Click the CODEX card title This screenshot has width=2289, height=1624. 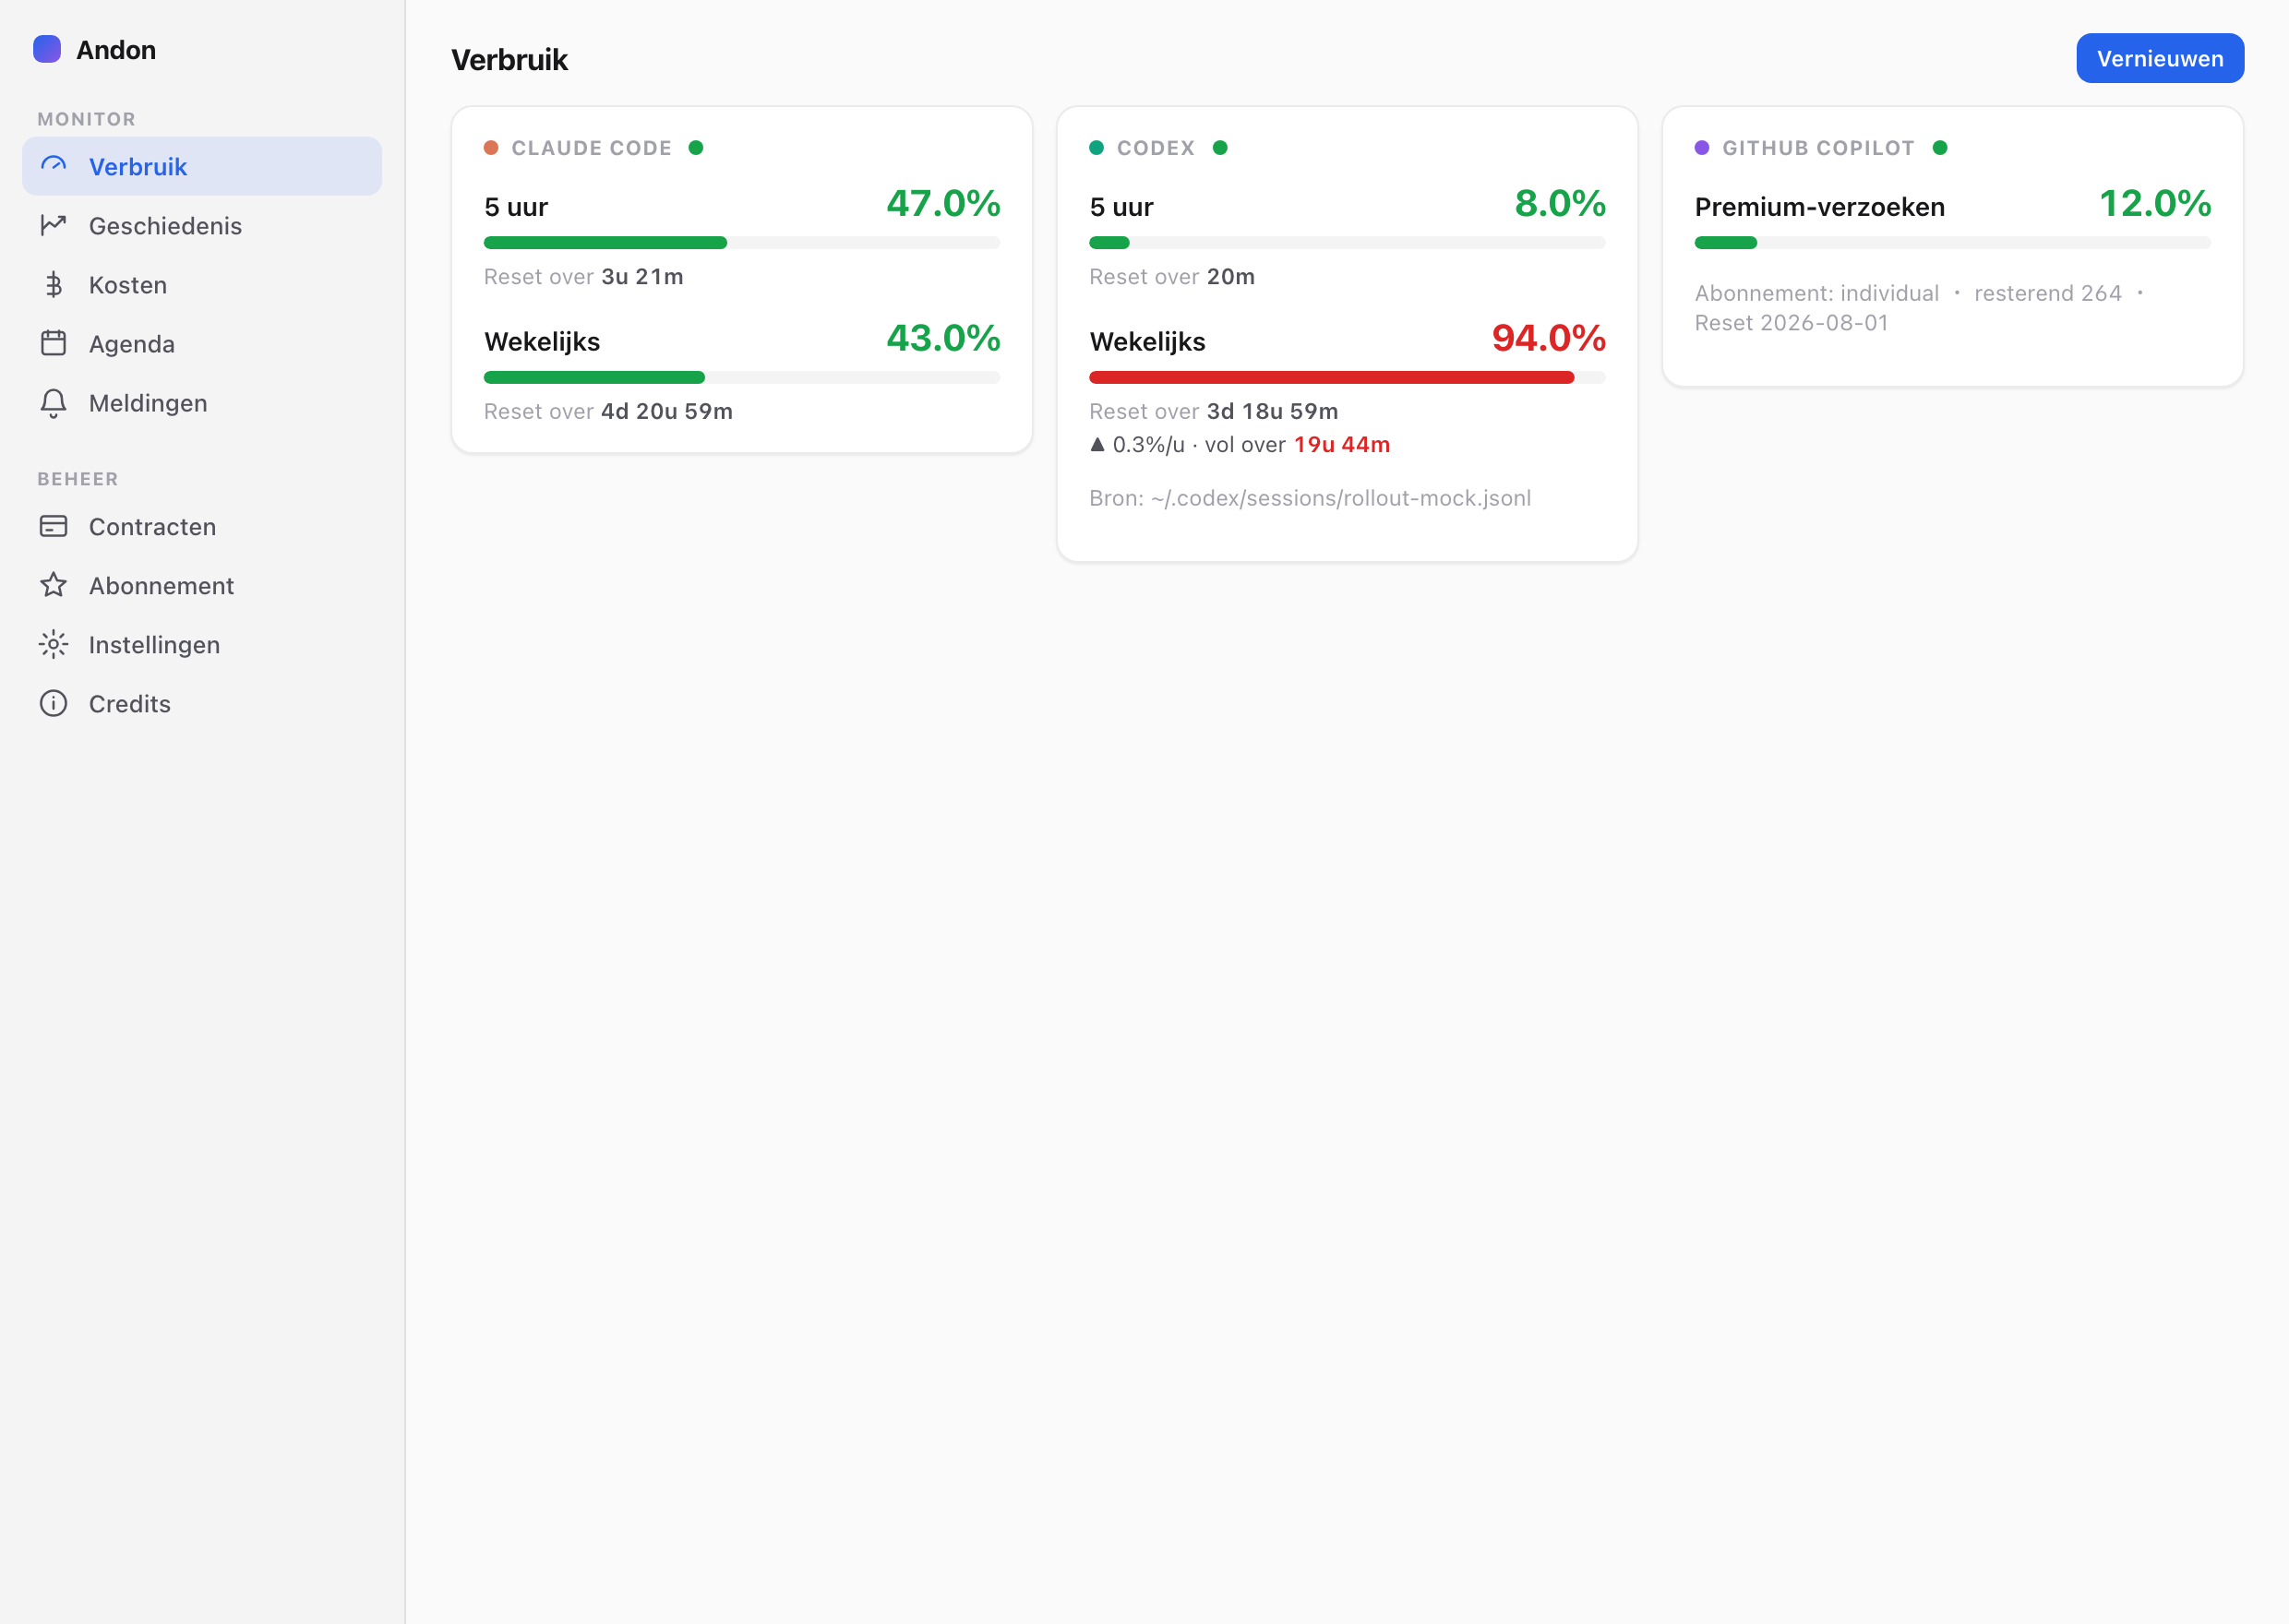1155,148
